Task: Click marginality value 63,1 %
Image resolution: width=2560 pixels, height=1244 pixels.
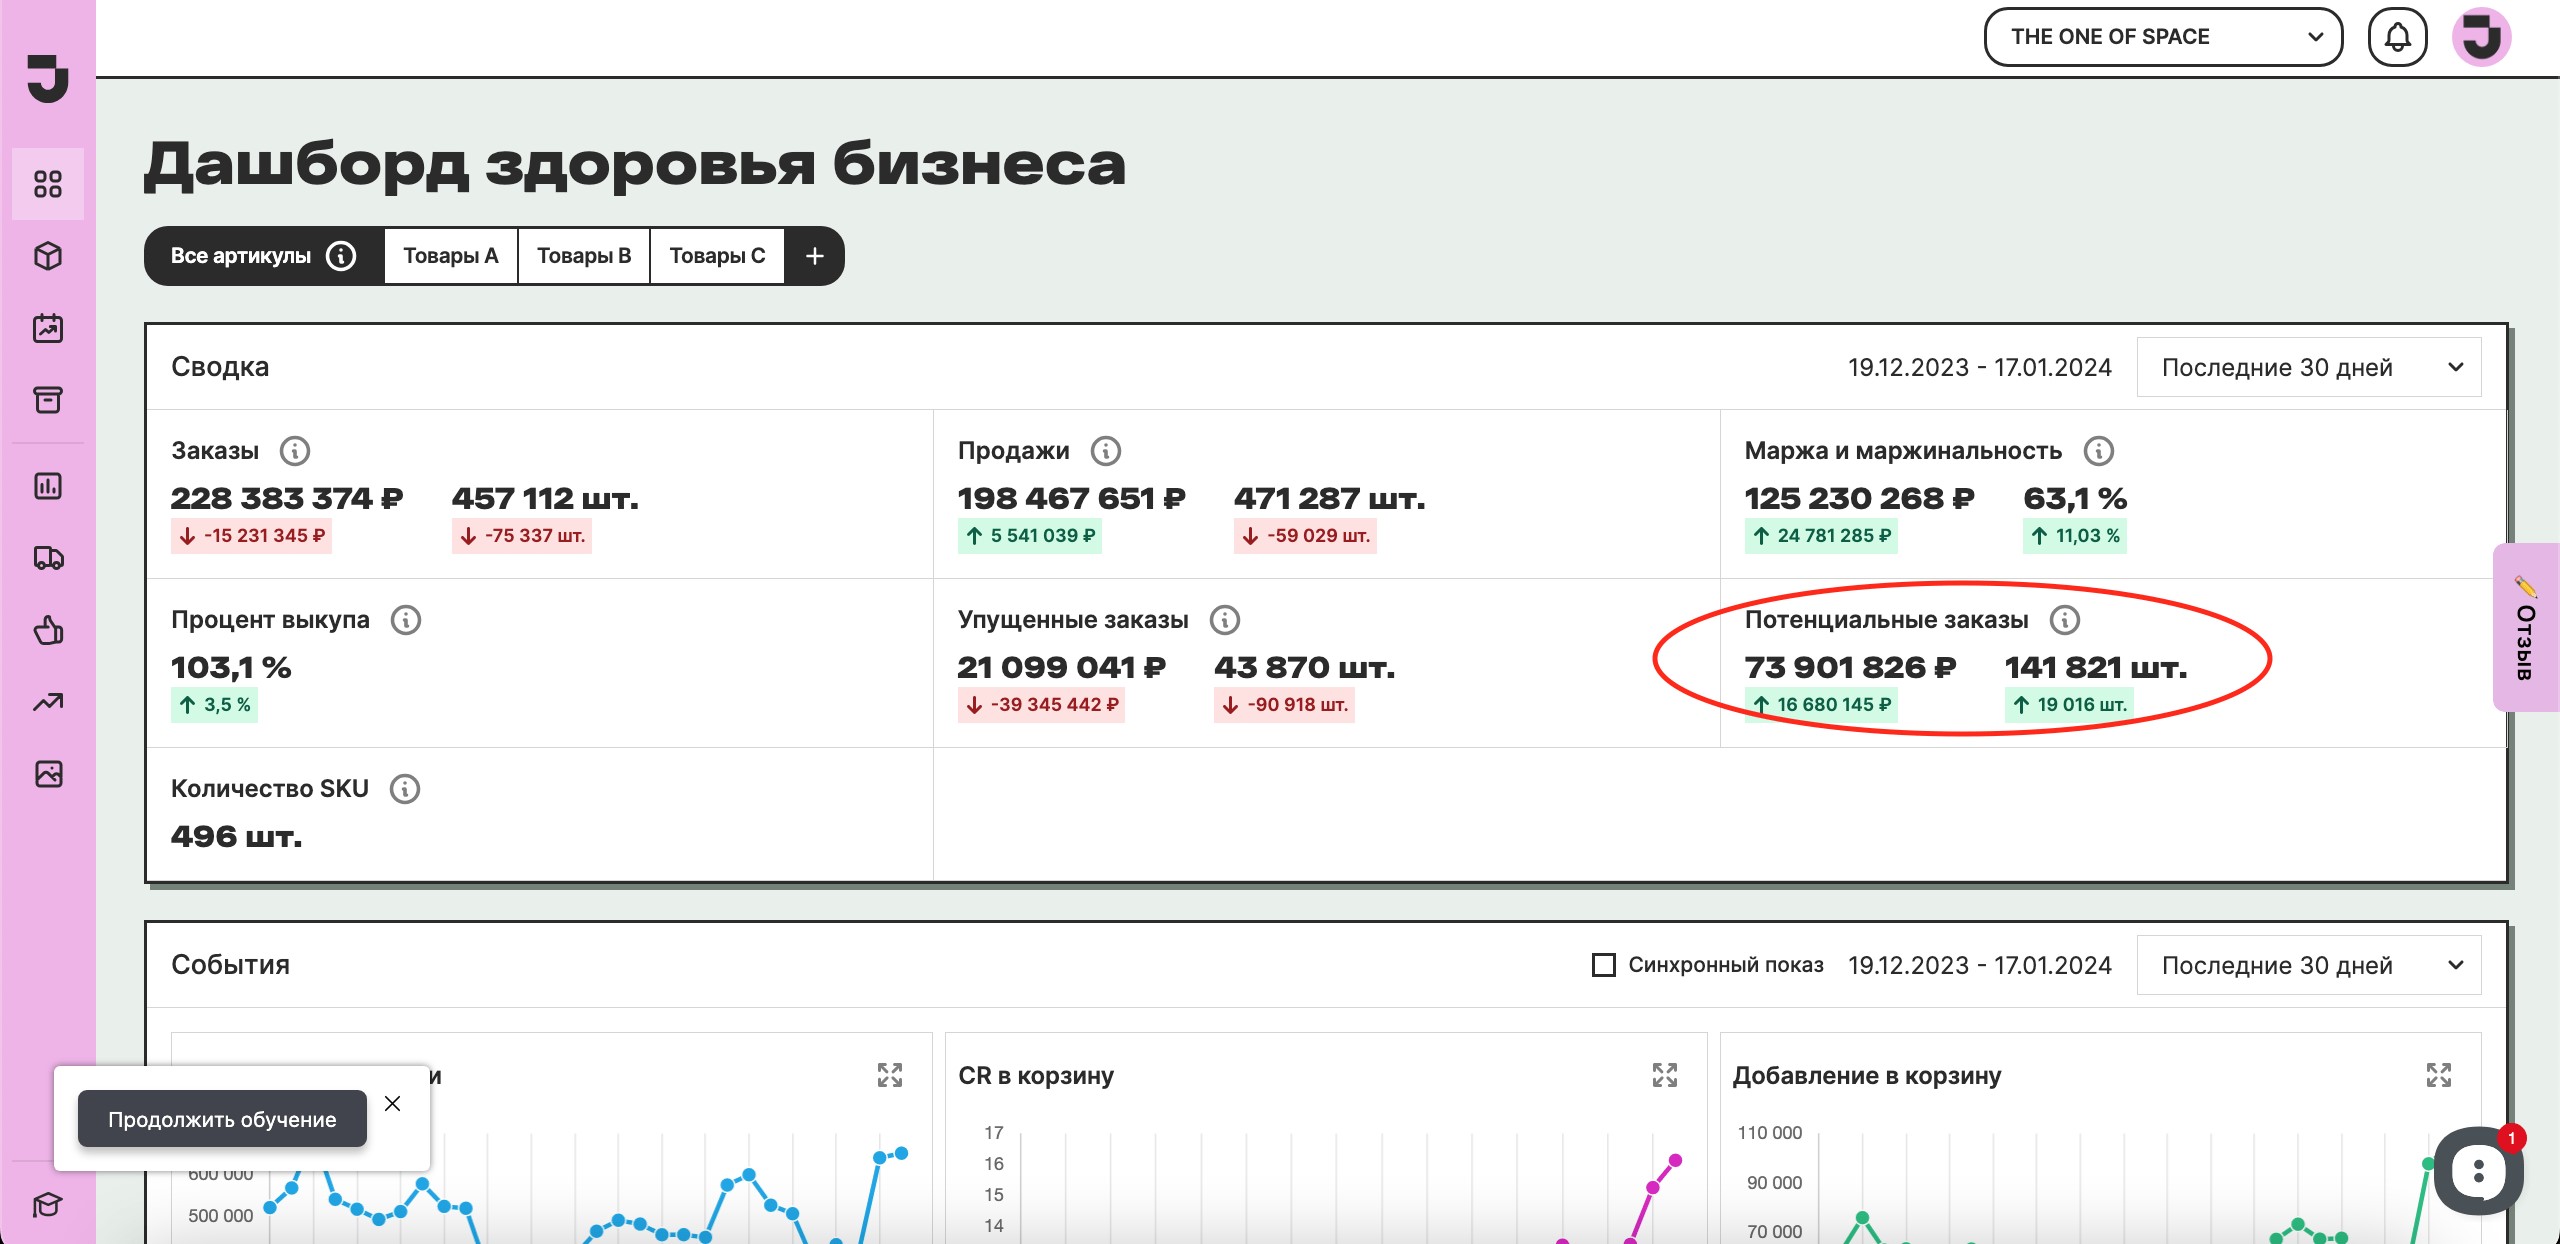Action: [2075, 498]
